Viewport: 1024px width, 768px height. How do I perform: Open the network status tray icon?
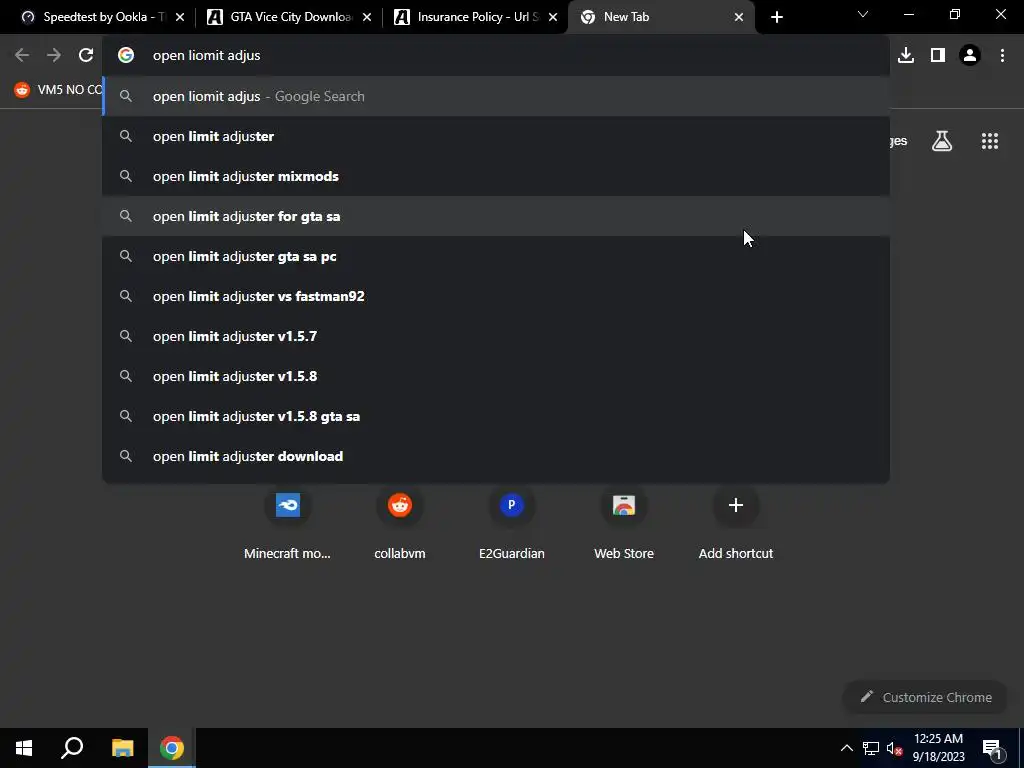coord(871,748)
